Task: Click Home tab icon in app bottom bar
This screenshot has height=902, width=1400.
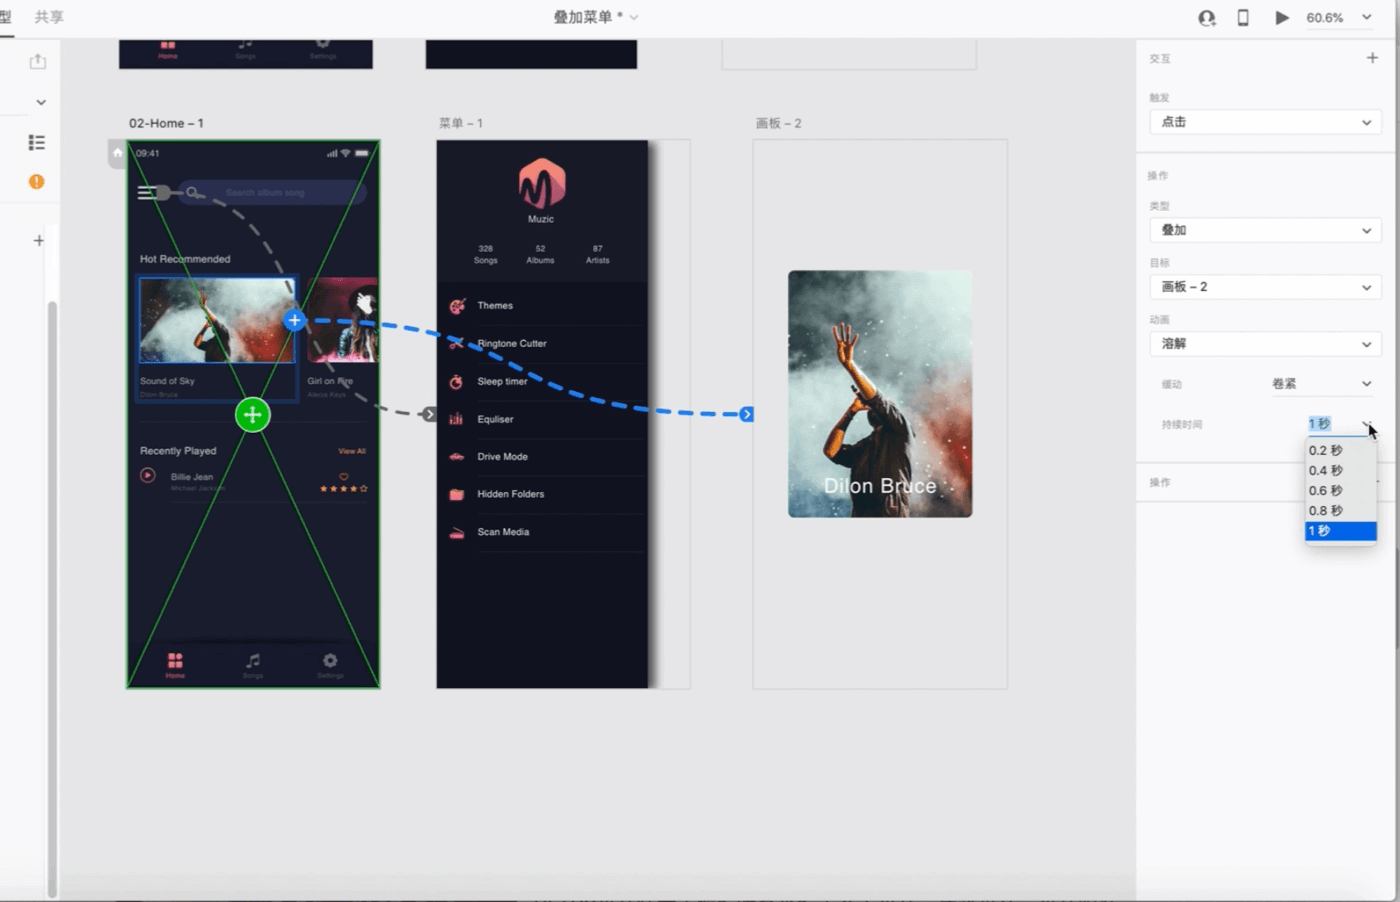Action: click(x=175, y=661)
